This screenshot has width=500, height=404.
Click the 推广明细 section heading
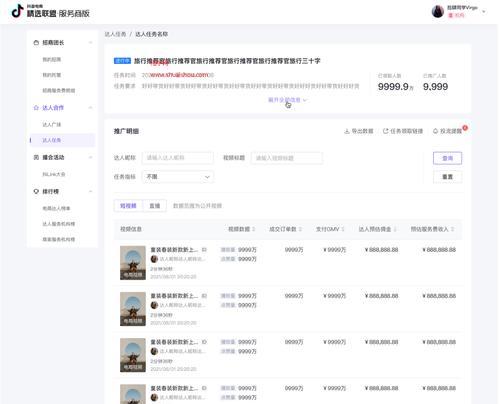tap(126, 131)
